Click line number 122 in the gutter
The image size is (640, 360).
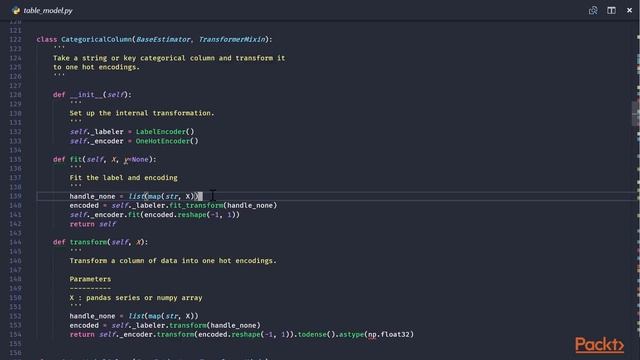15,40
